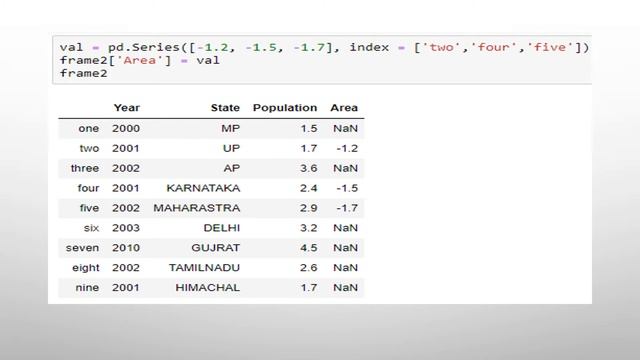The width and height of the screenshot is (640, 360).
Task: Click the row index 'one'
Action: click(x=89, y=129)
